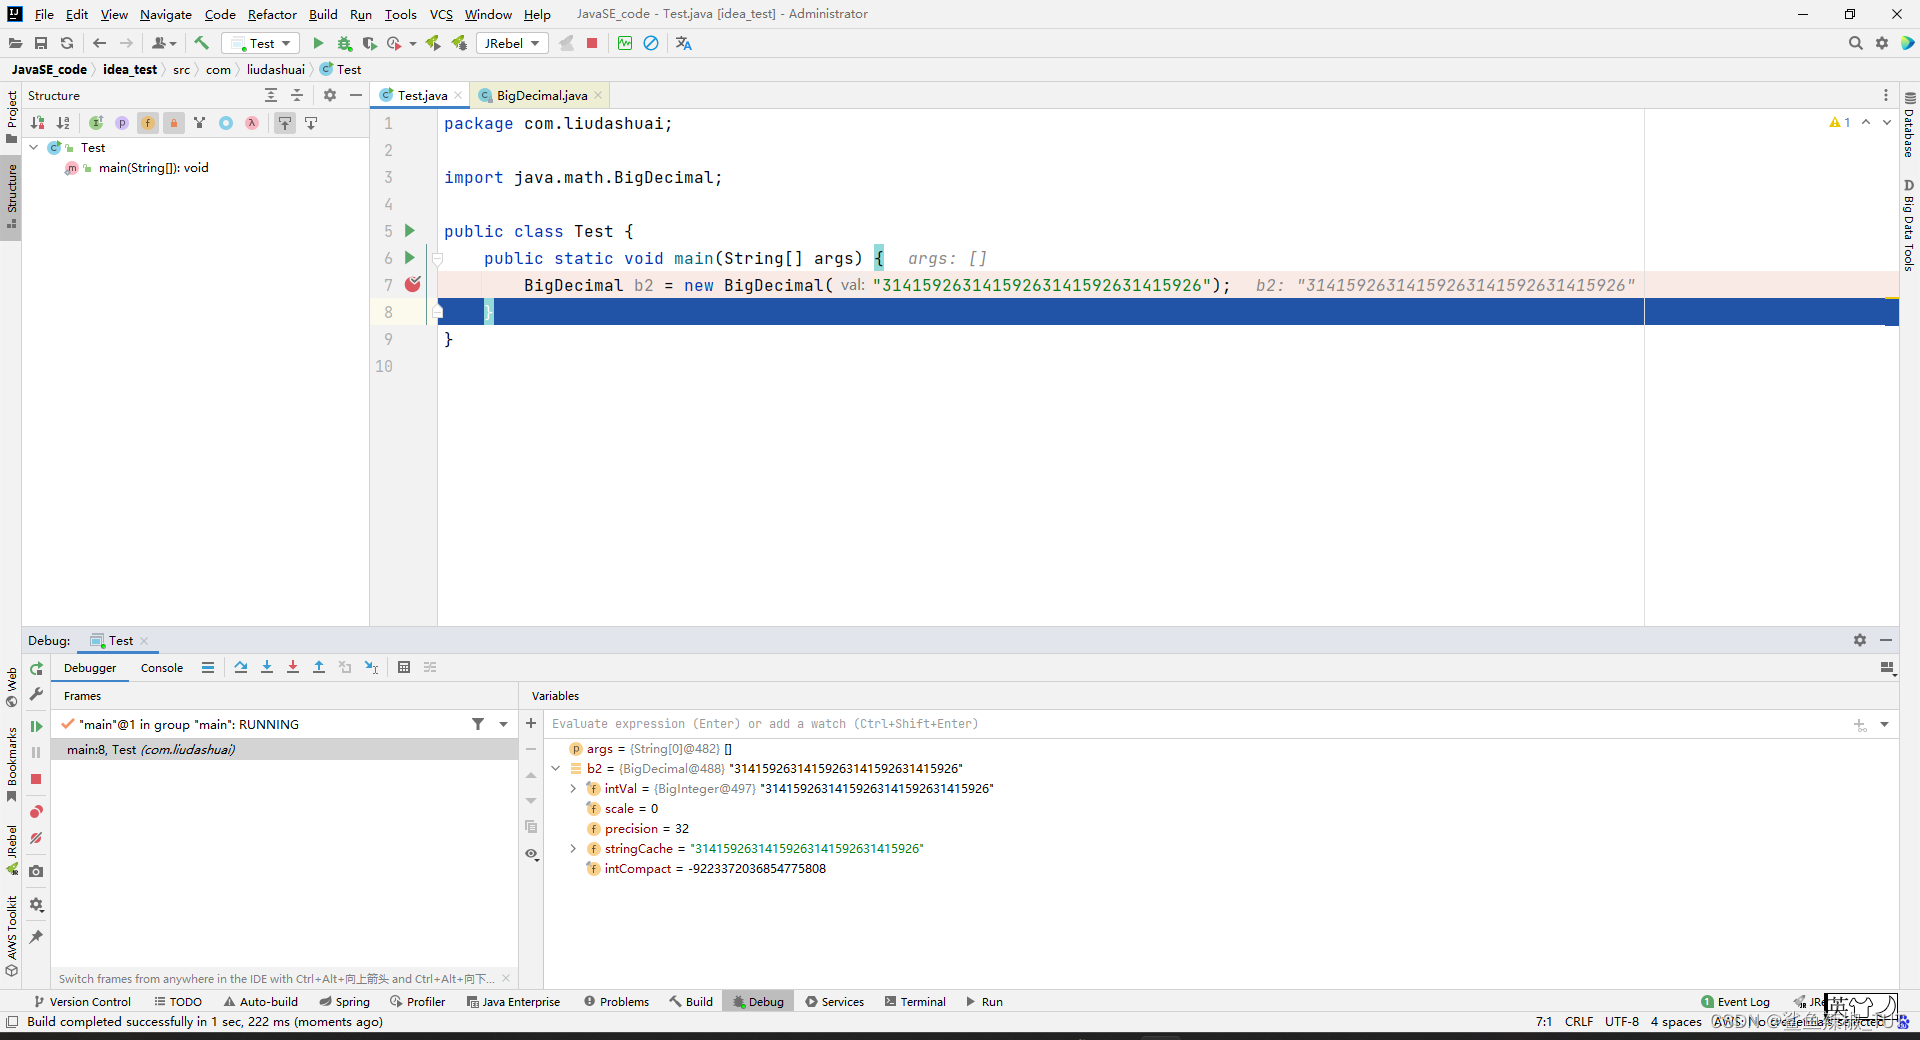Open Event Log in status bar
This screenshot has width=1920, height=1040.
pos(1735,1001)
